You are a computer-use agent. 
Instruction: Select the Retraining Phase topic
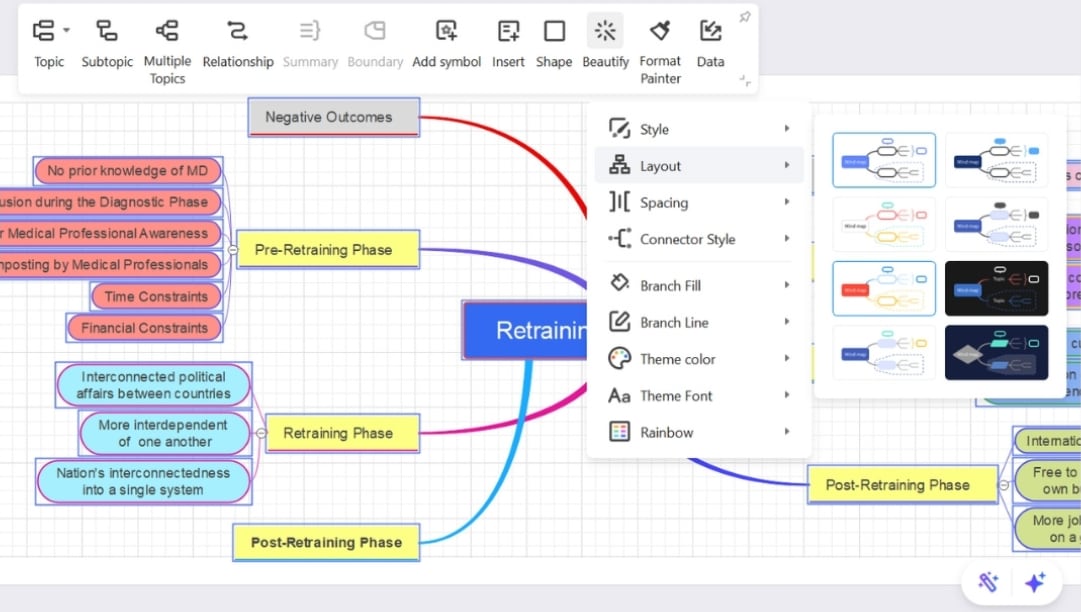[342, 433]
